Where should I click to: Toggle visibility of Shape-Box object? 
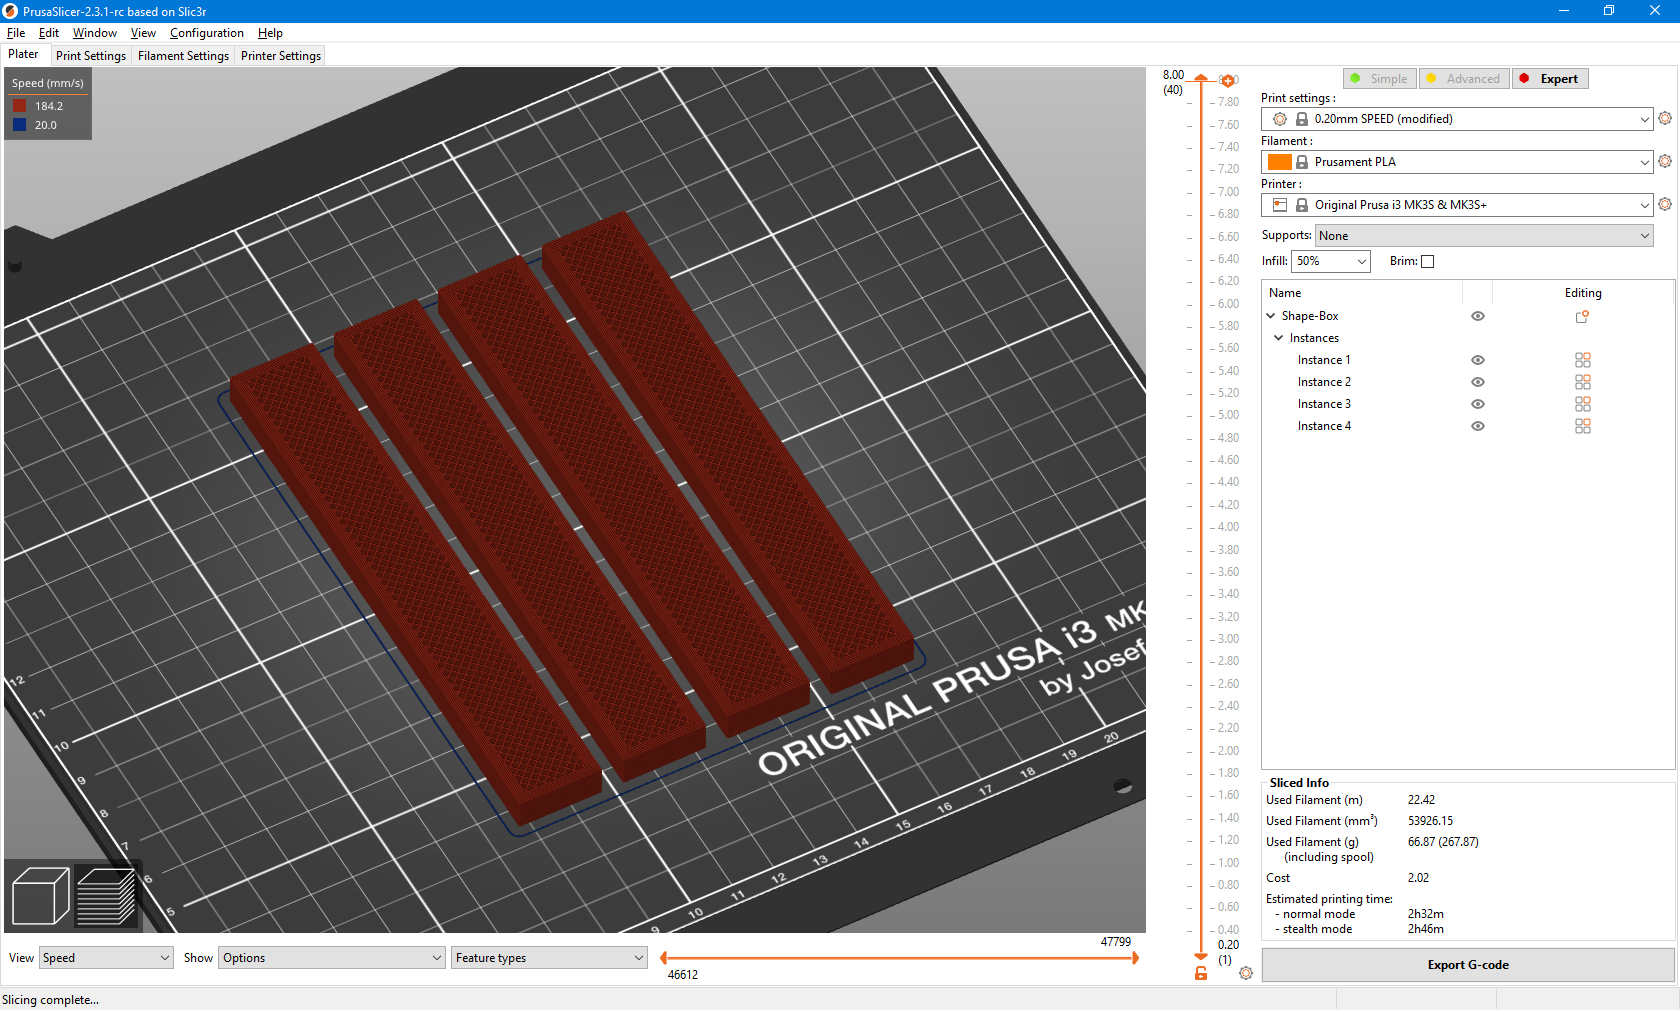[x=1478, y=316]
